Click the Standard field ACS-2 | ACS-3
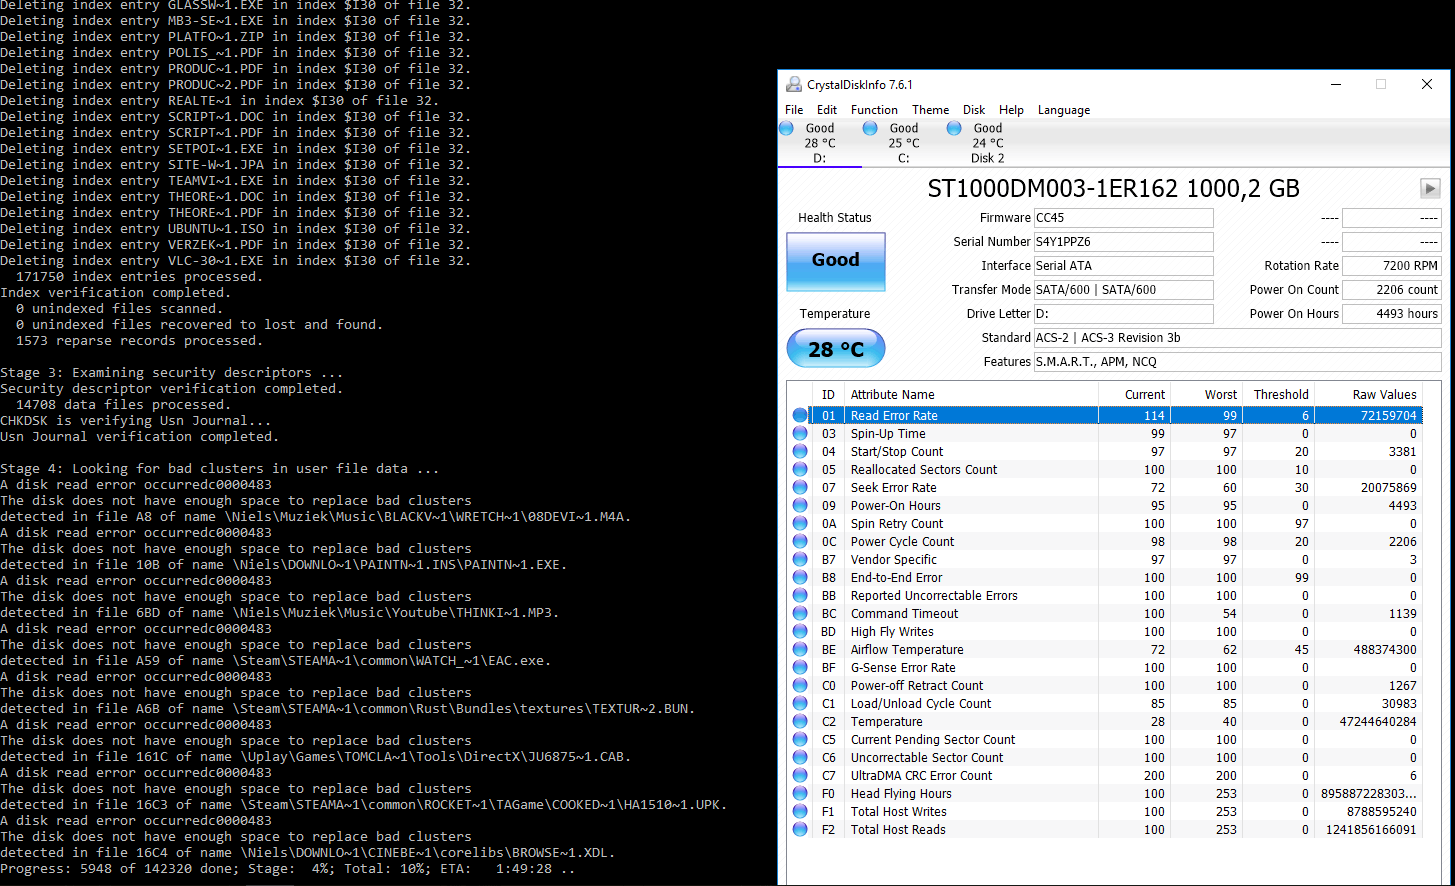The width and height of the screenshot is (1455, 886). [1237, 338]
